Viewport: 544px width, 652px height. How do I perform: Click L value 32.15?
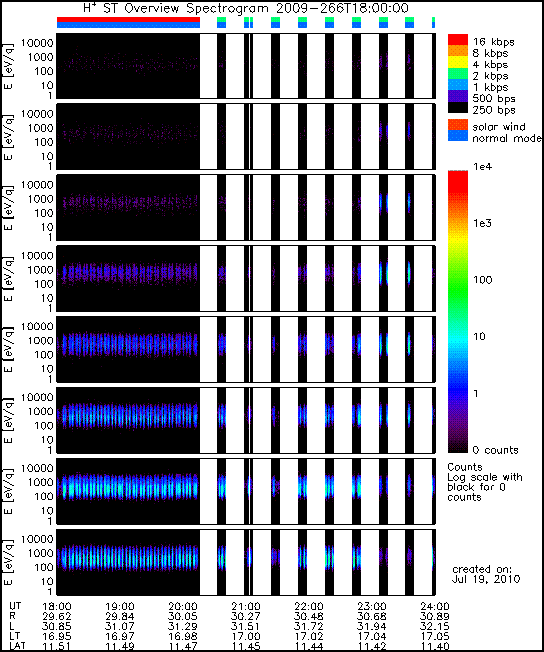tap(435, 627)
